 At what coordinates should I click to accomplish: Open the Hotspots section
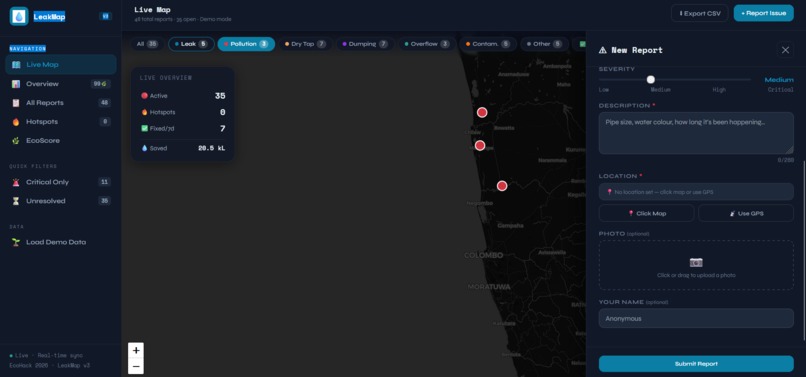coord(61,122)
